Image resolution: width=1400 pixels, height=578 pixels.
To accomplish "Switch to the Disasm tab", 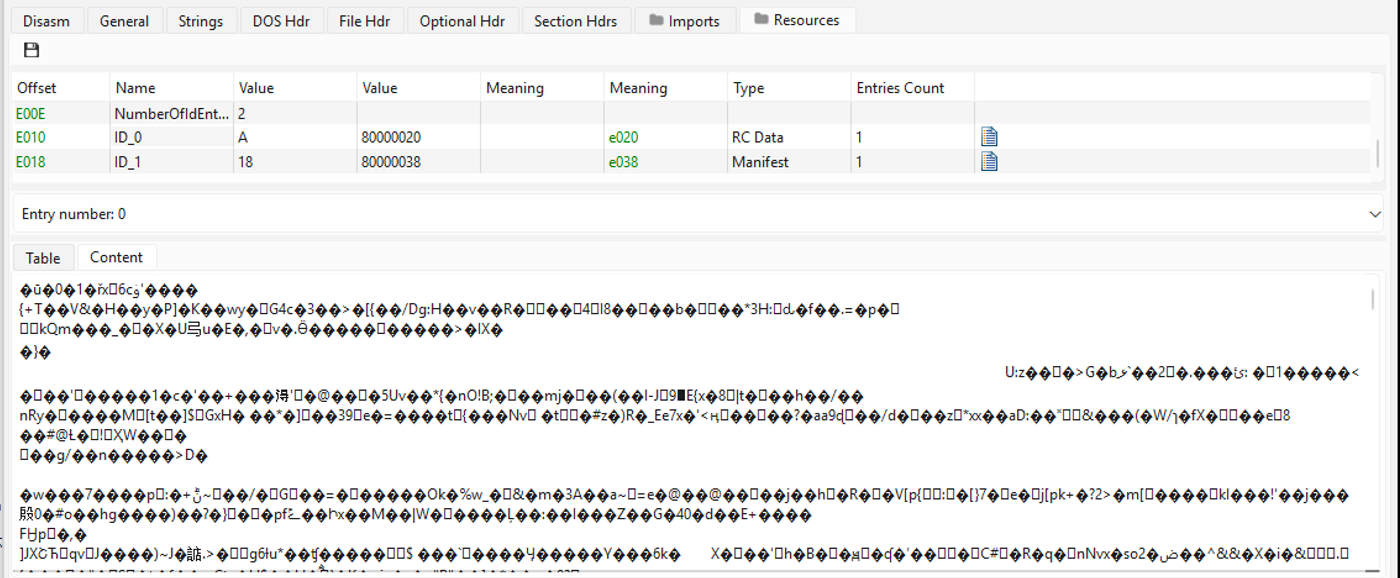I will 47,21.
